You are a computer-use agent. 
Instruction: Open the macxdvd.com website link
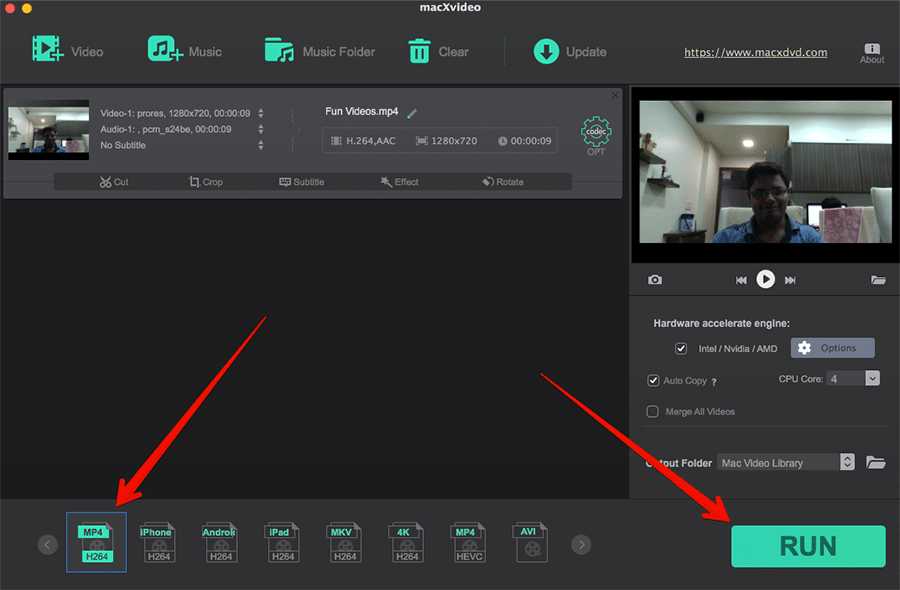point(755,52)
